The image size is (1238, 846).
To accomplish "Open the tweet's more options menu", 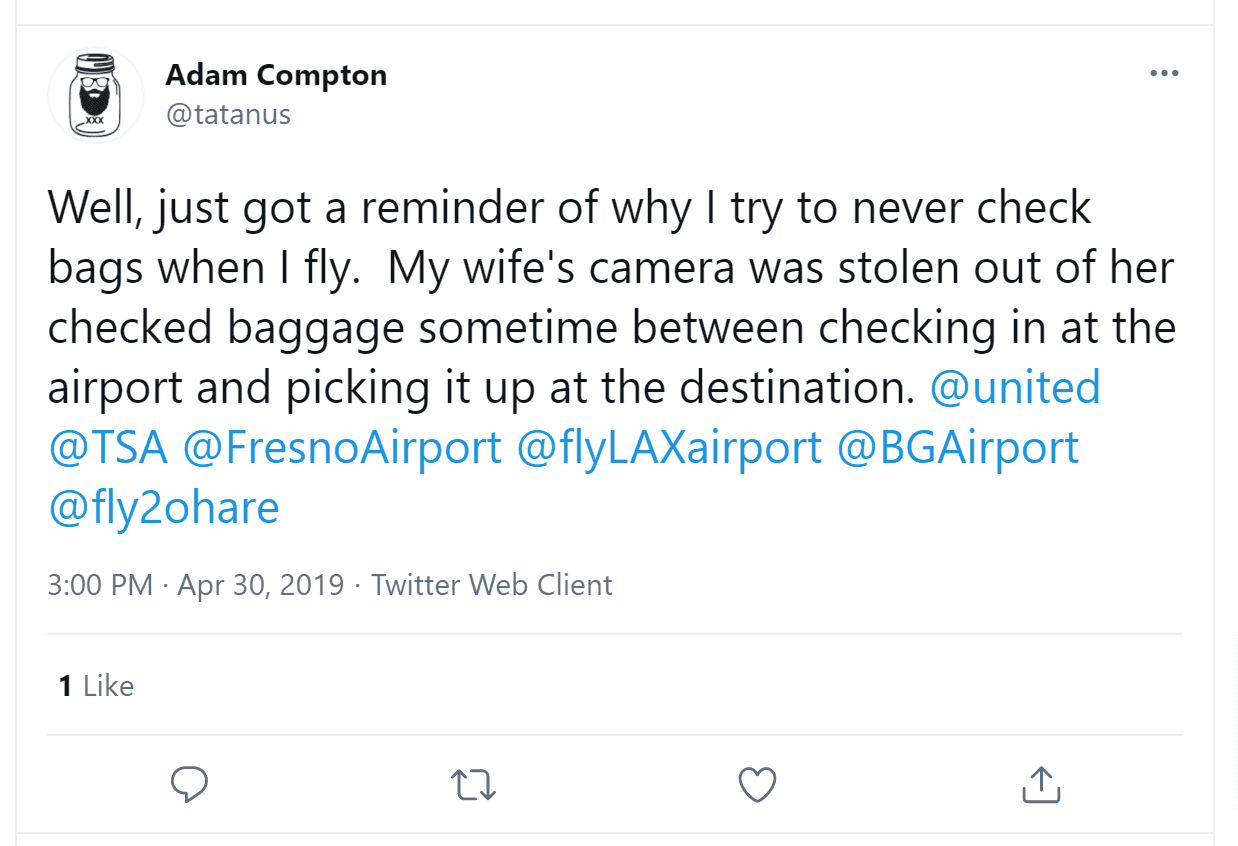I will [x=1164, y=74].
